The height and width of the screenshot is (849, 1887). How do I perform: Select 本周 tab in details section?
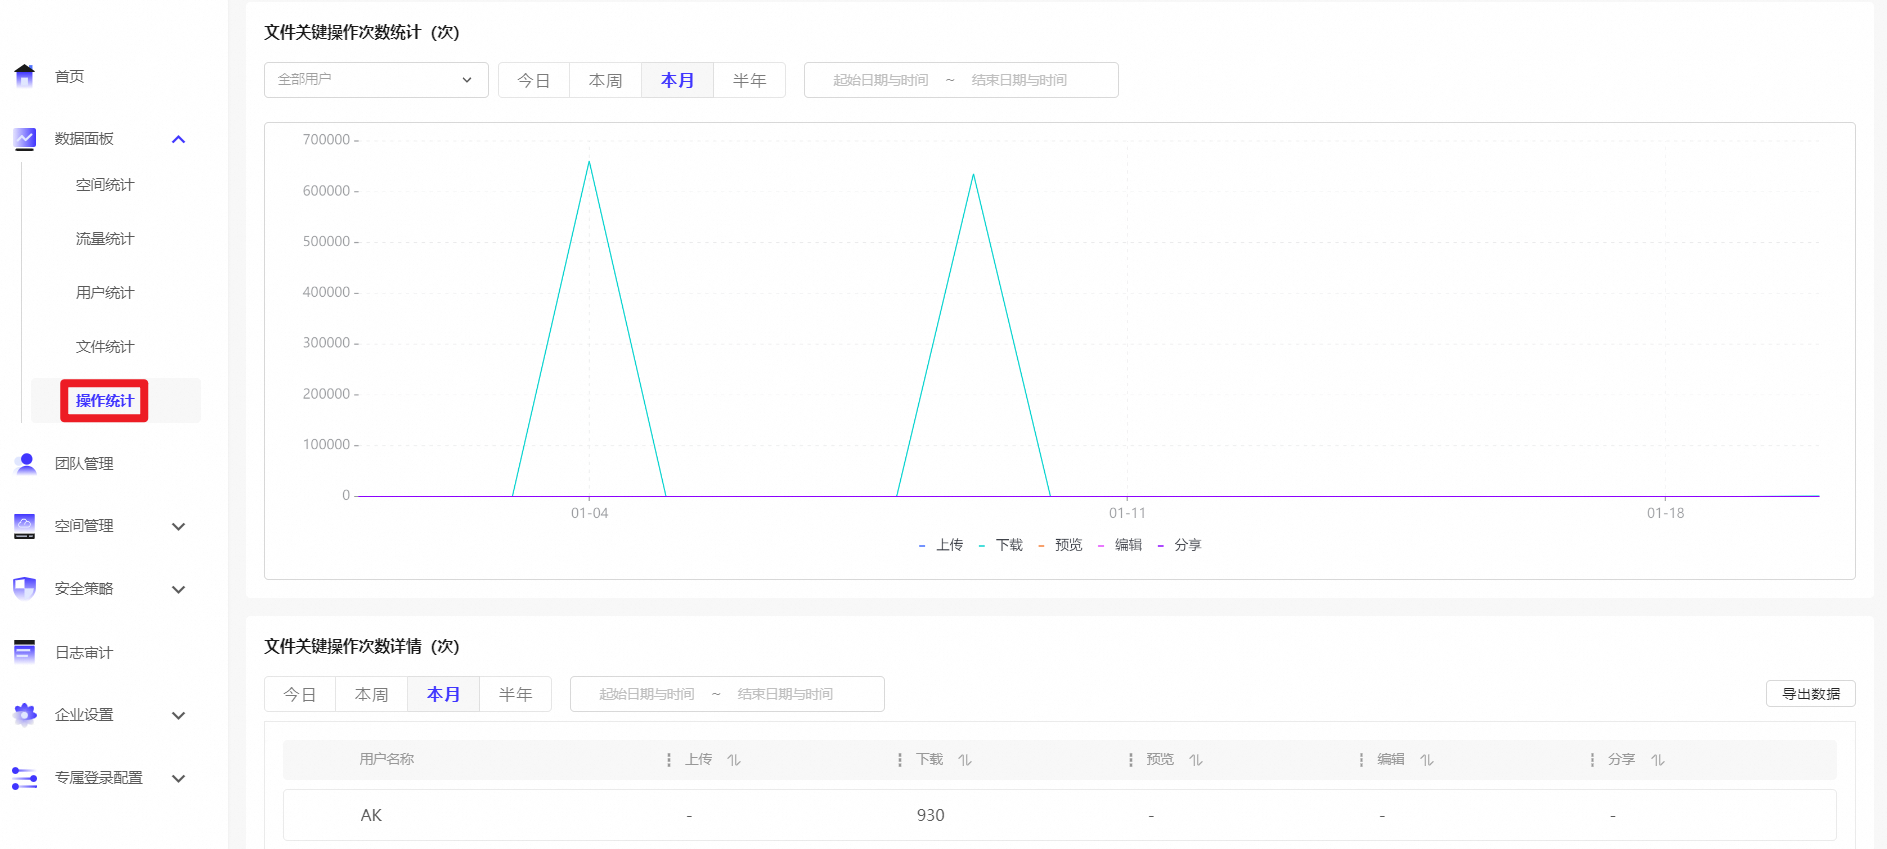[x=372, y=694]
